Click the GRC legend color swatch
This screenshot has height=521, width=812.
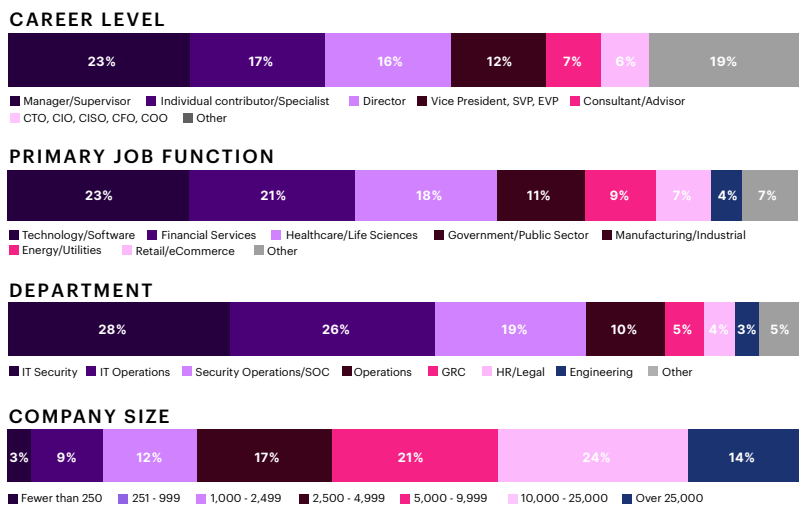coord(433,372)
